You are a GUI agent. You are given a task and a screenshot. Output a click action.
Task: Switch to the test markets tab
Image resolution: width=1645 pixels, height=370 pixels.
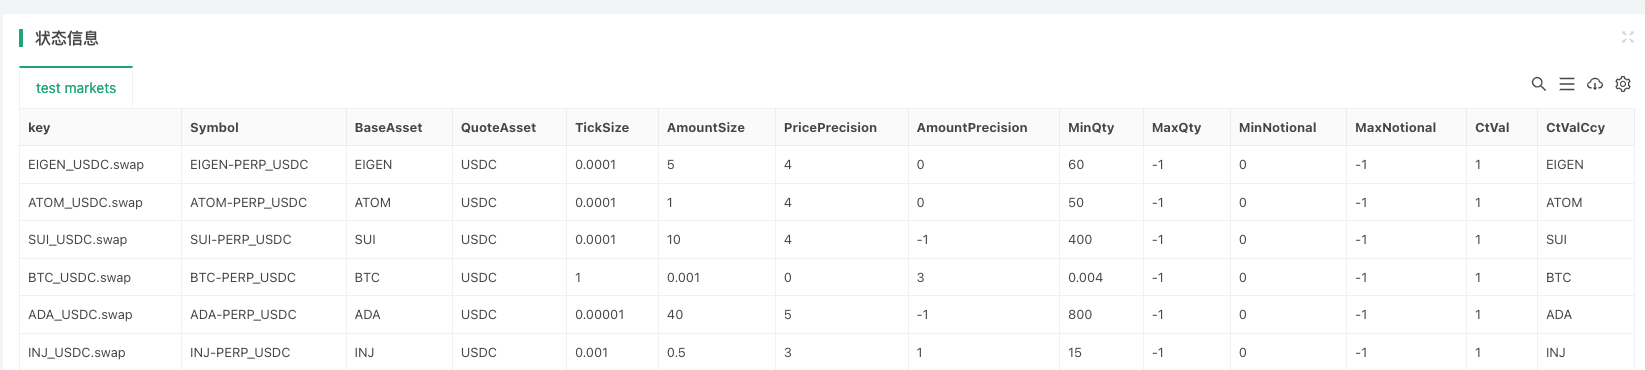76,88
